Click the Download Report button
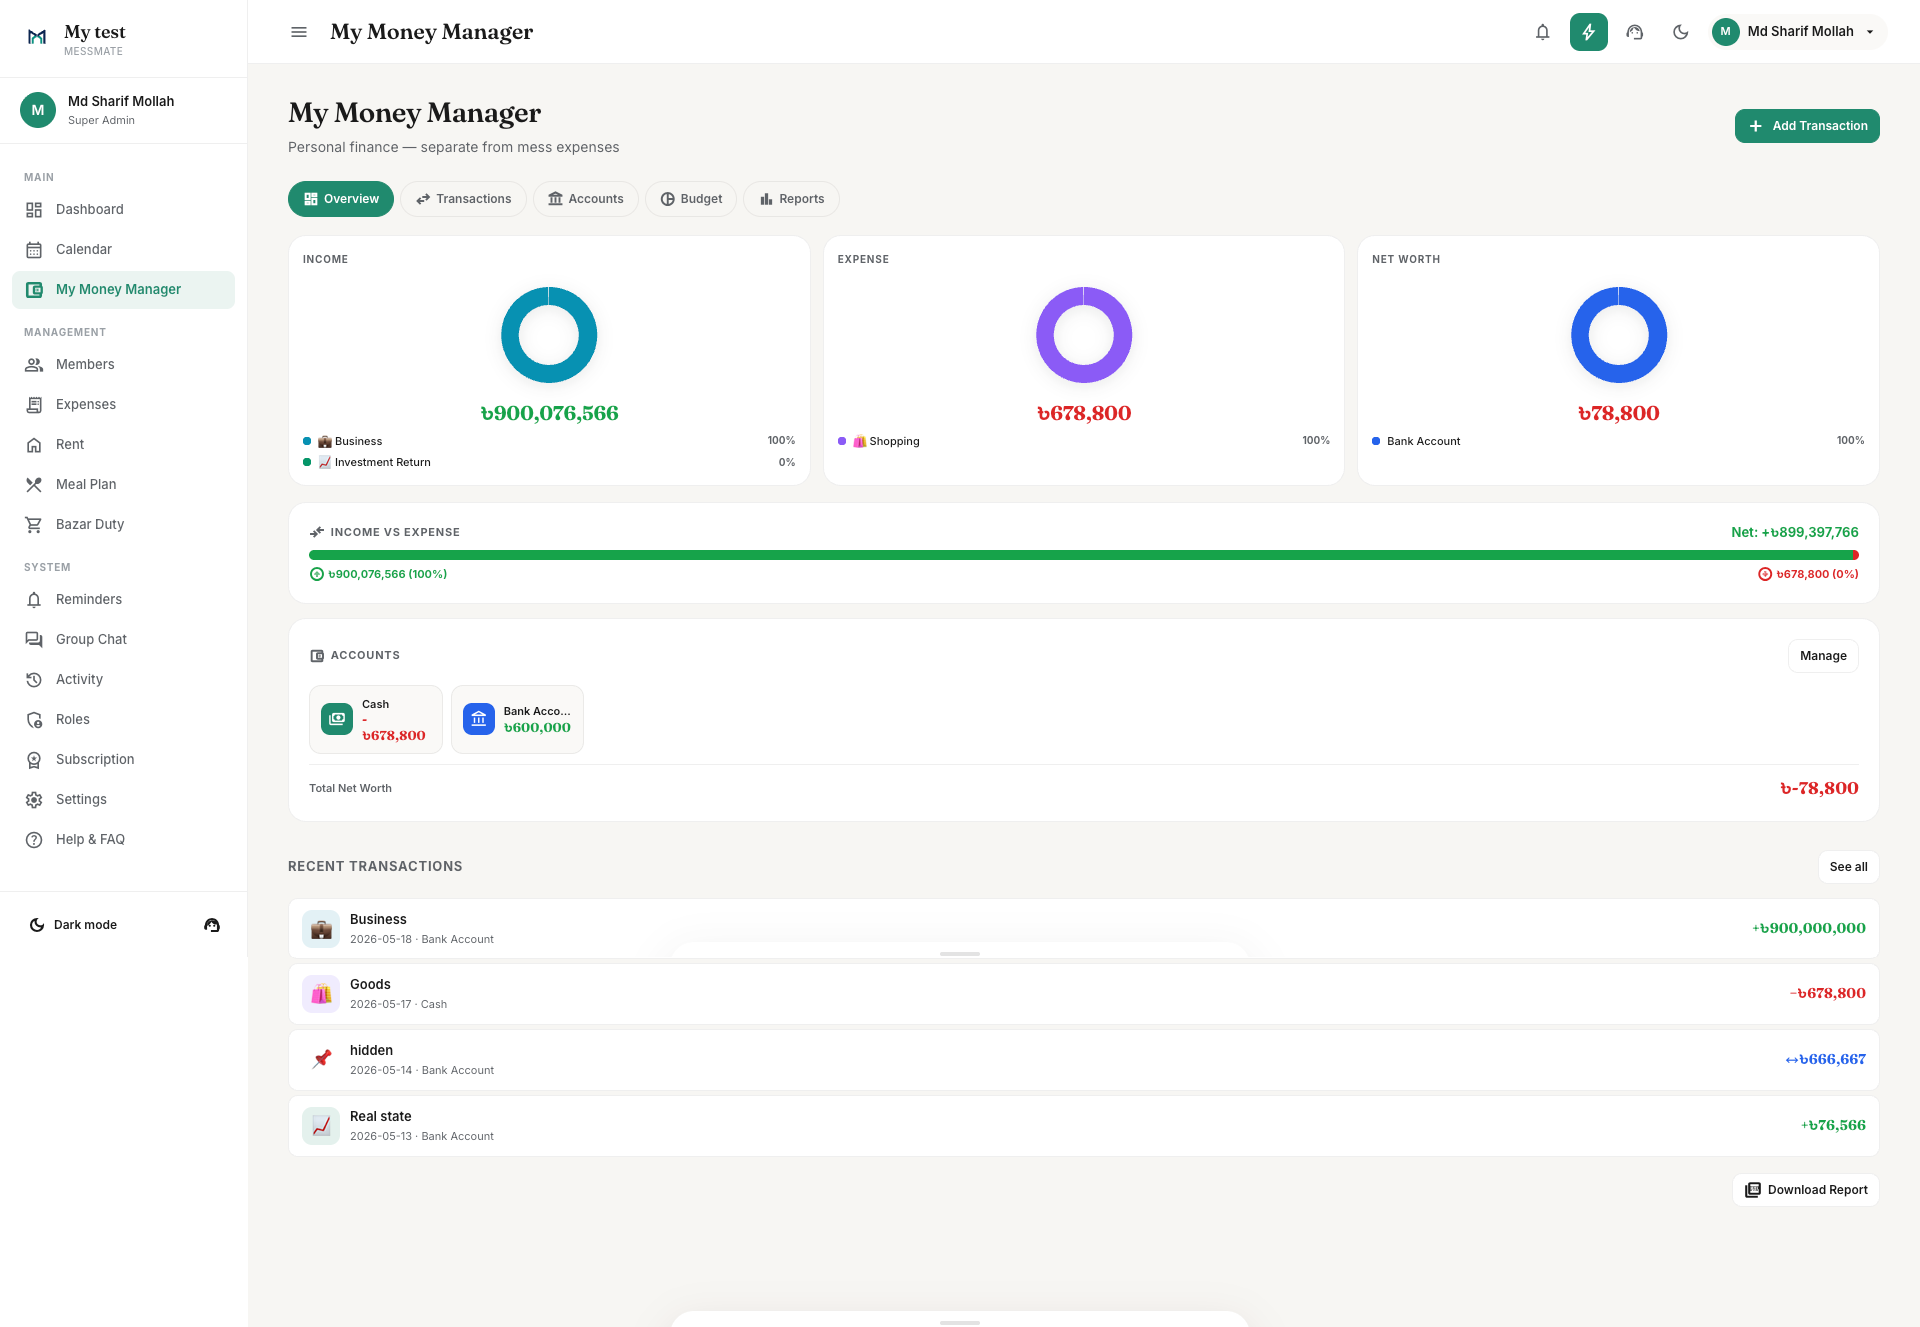The width and height of the screenshot is (1920, 1327). (x=1806, y=1190)
